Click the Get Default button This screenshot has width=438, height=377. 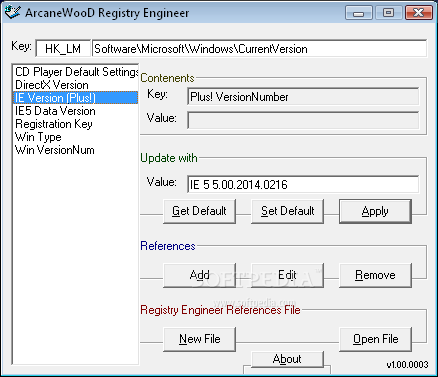pyautogui.click(x=199, y=211)
